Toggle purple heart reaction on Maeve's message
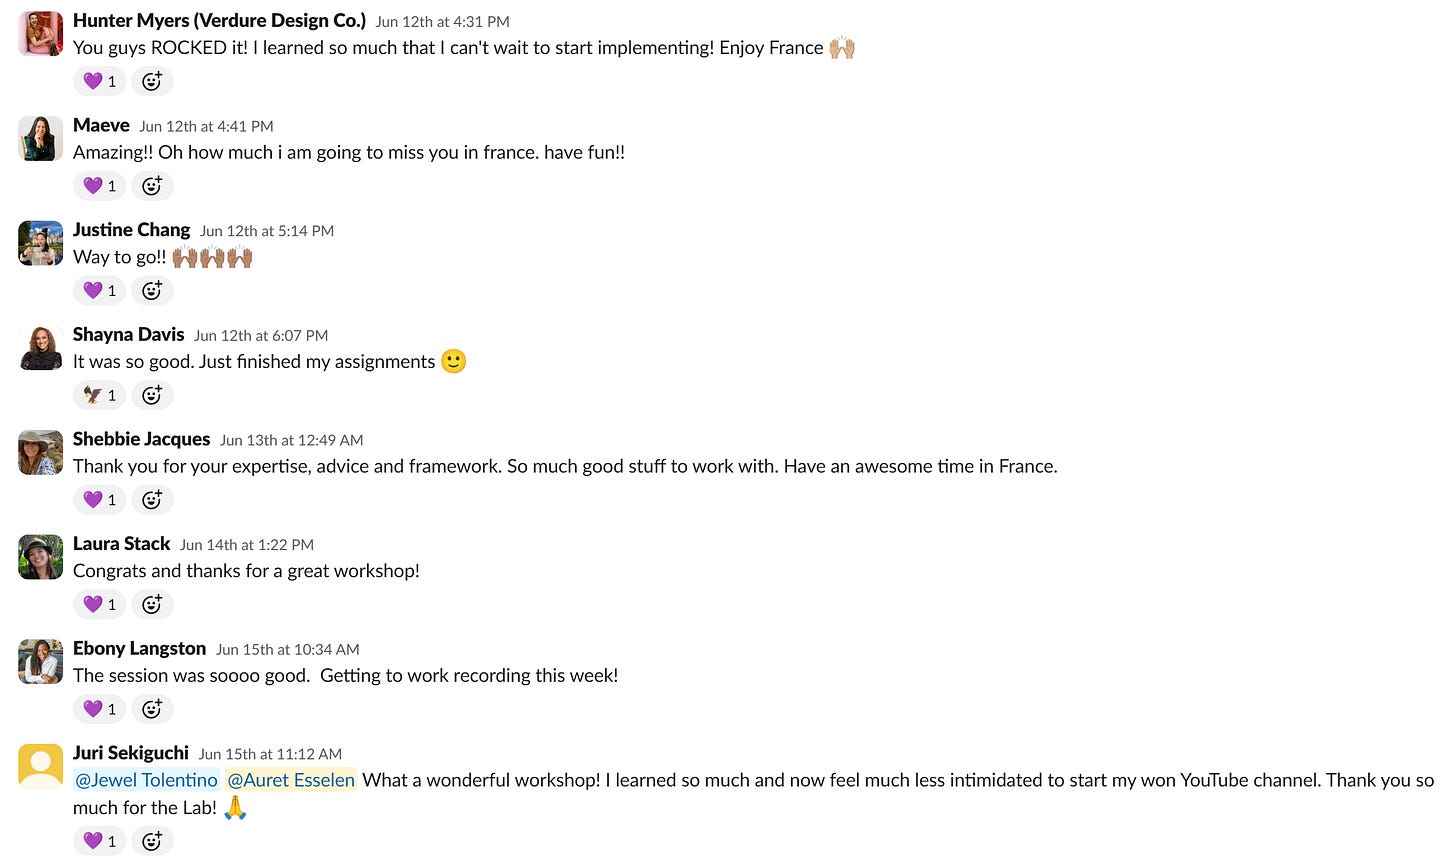1456x866 pixels. pyautogui.click(x=99, y=186)
